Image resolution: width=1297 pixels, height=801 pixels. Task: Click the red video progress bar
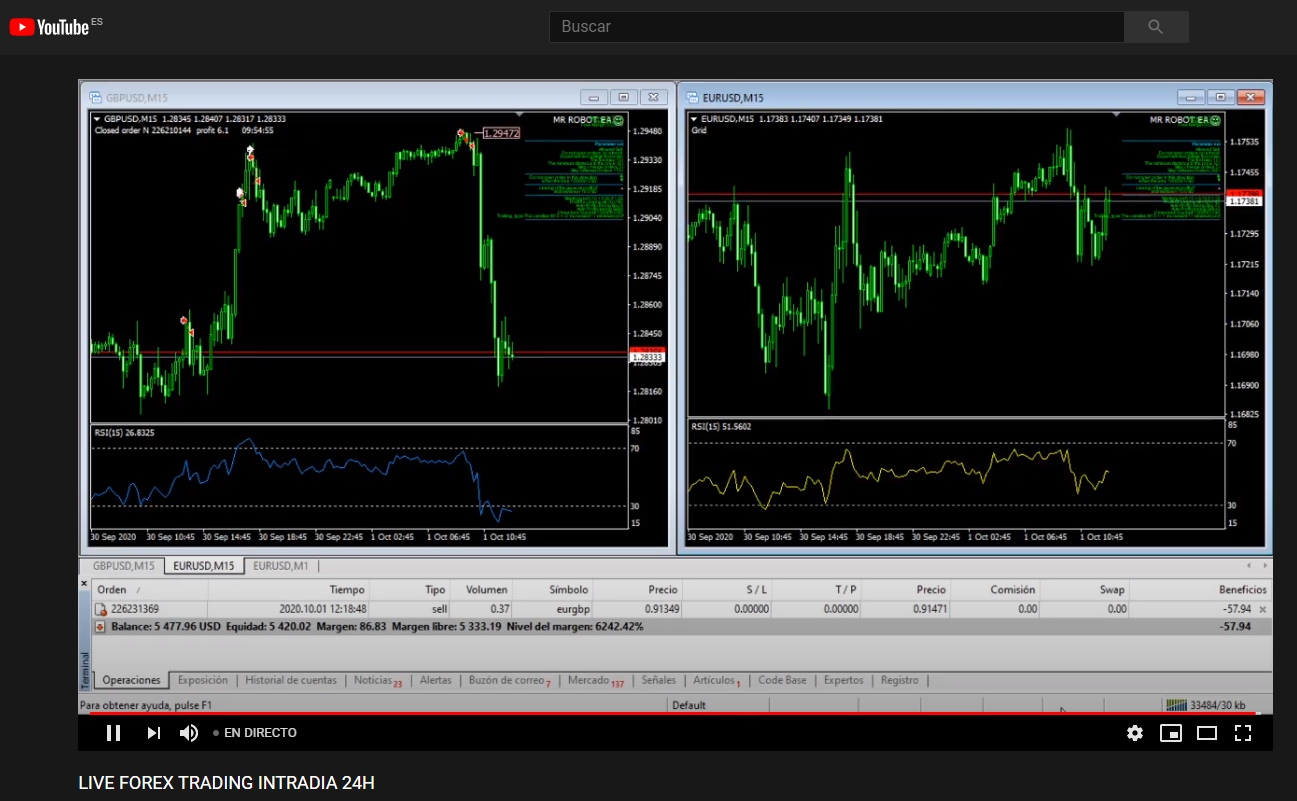pos(675,713)
